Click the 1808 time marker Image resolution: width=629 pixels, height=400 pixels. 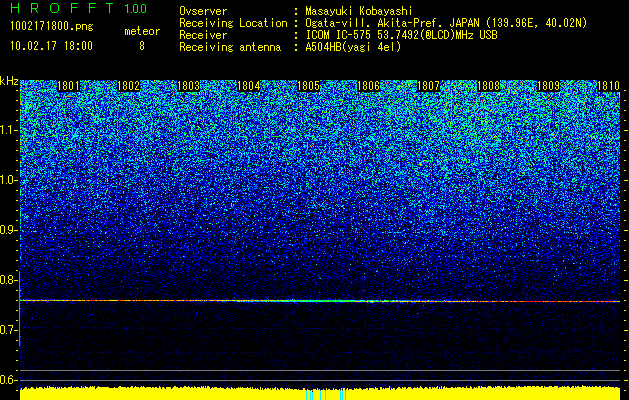click(488, 86)
